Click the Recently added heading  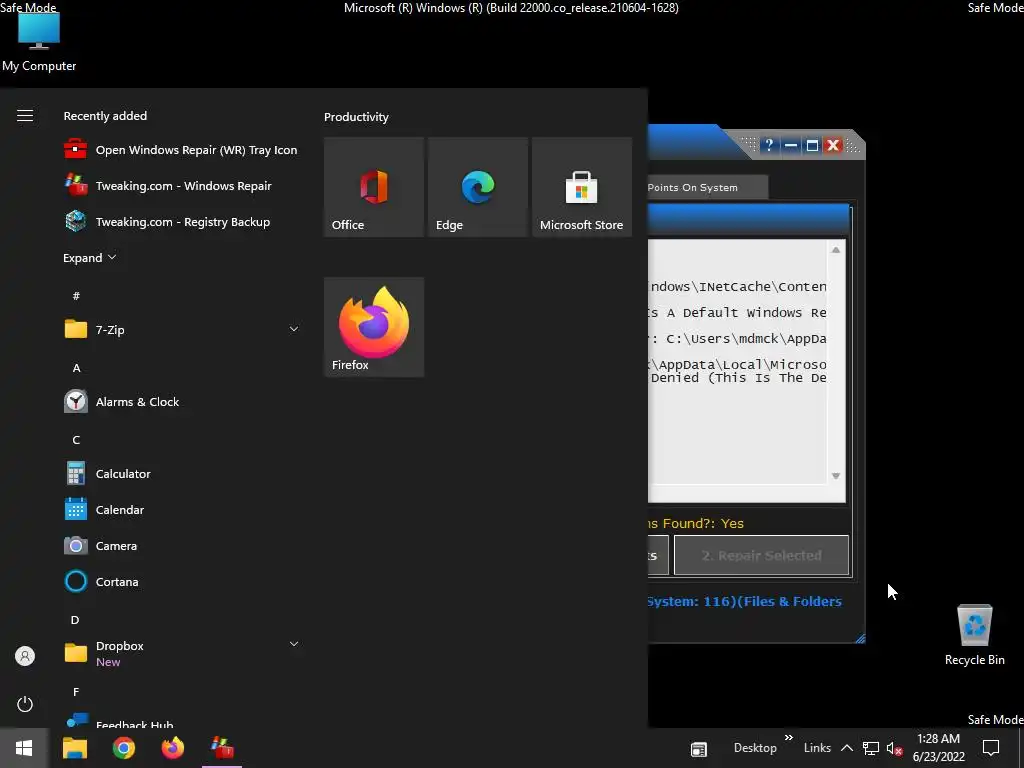coord(105,116)
